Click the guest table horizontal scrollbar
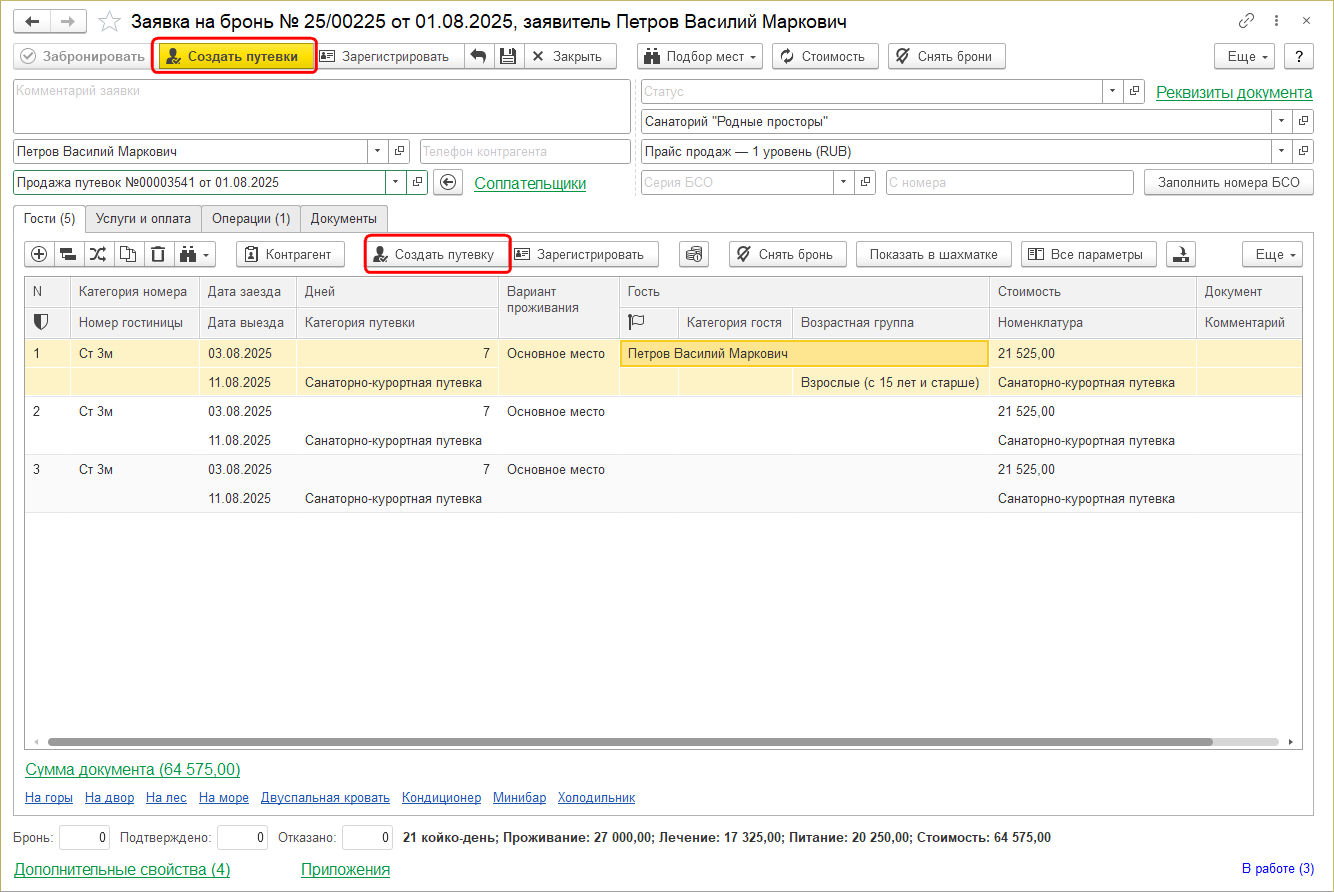 [x=630, y=743]
